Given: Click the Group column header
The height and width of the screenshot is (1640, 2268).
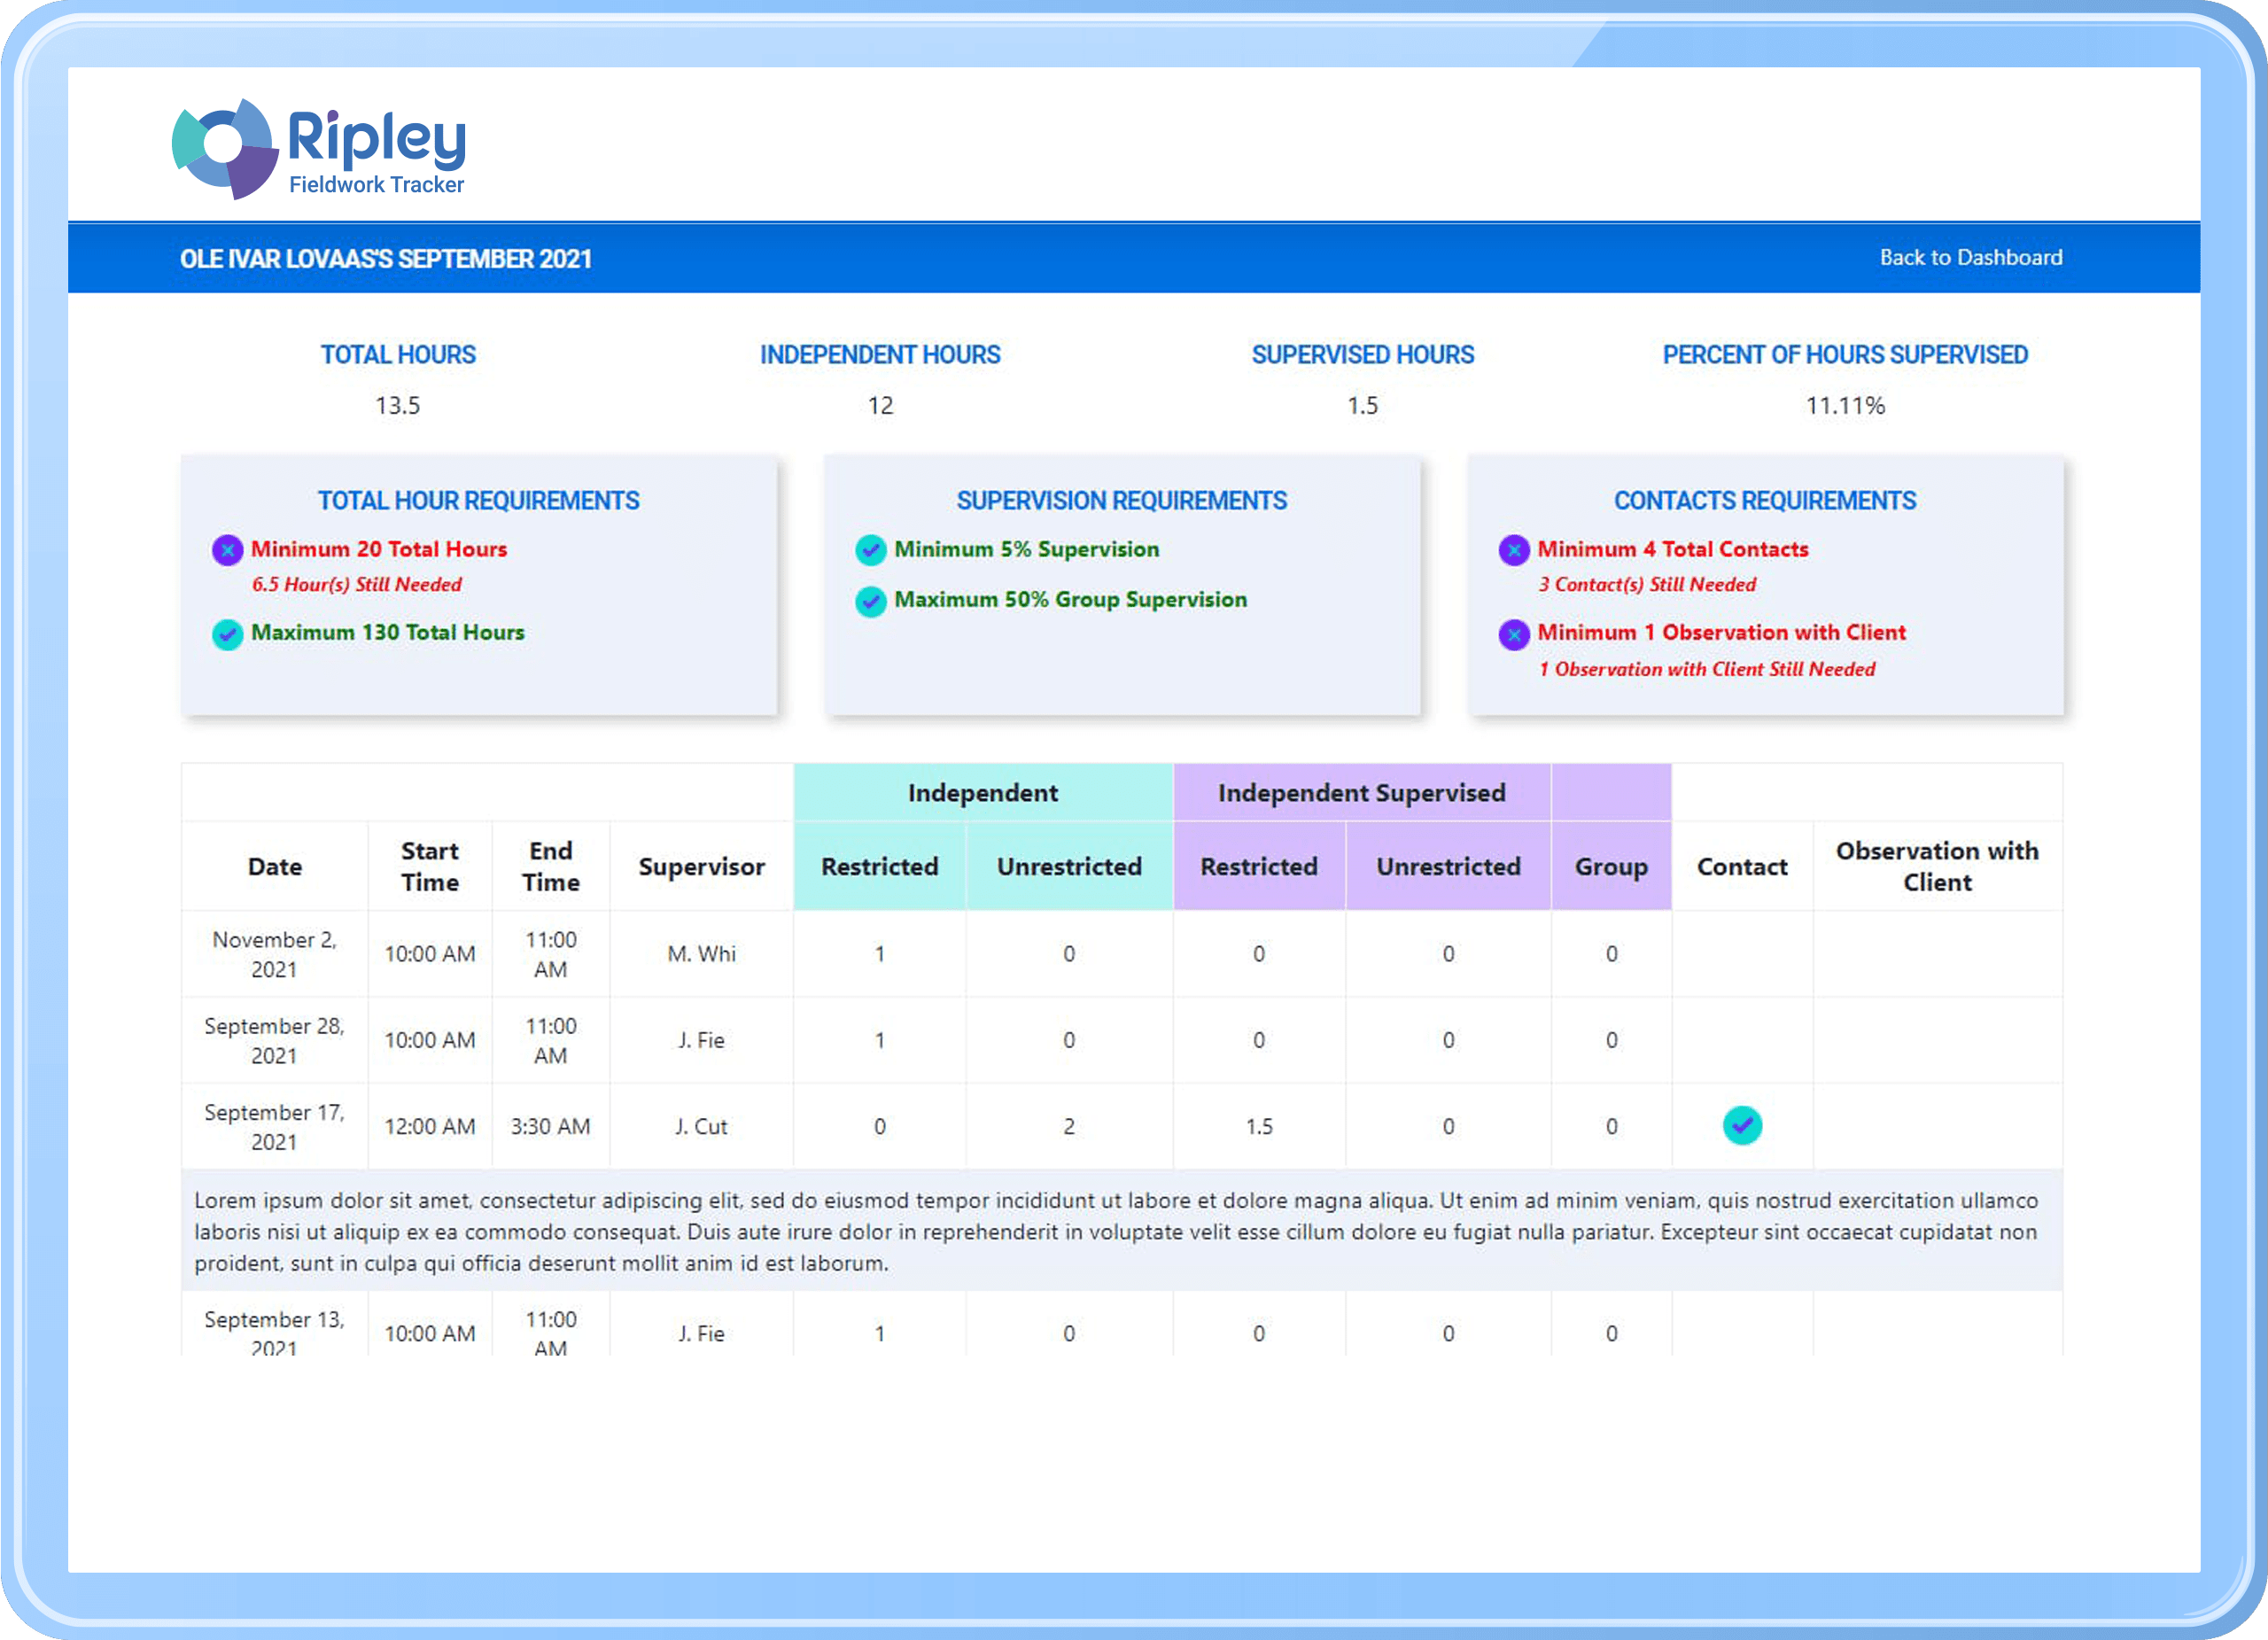Looking at the screenshot, I should [1611, 866].
